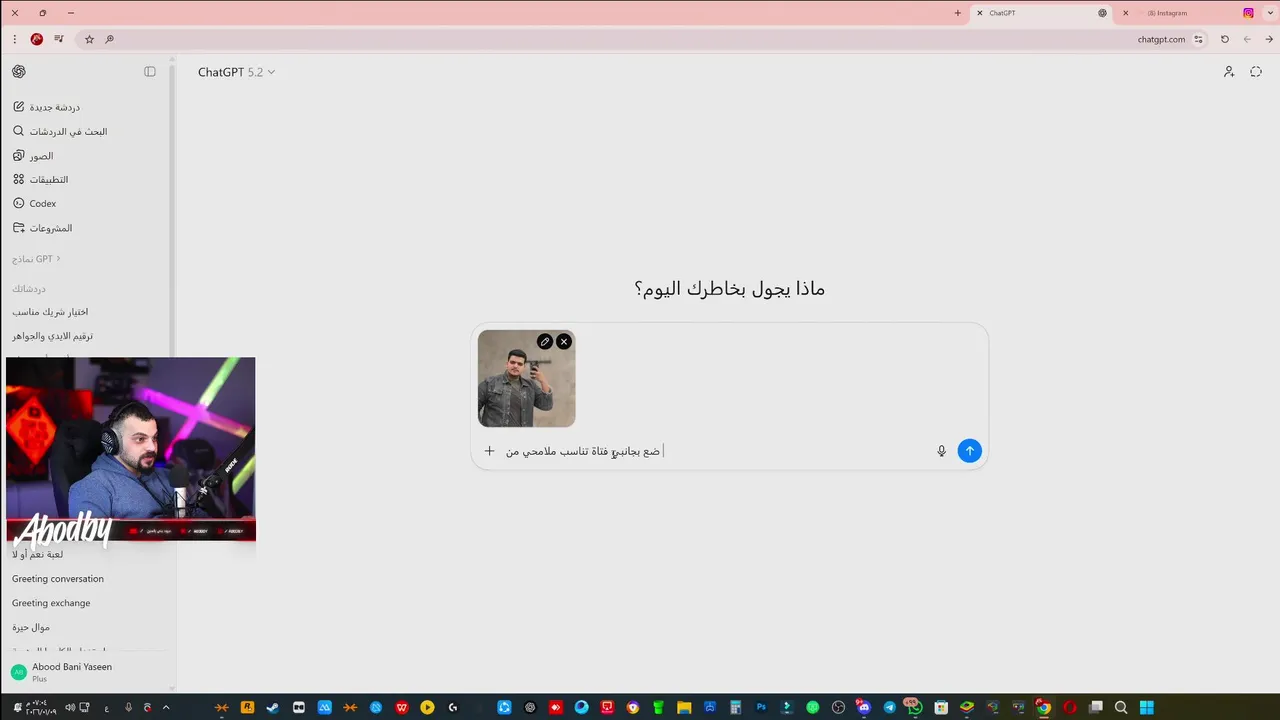
Task: Open File Explorer from the taskbar
Action: (x=684, y=707)
